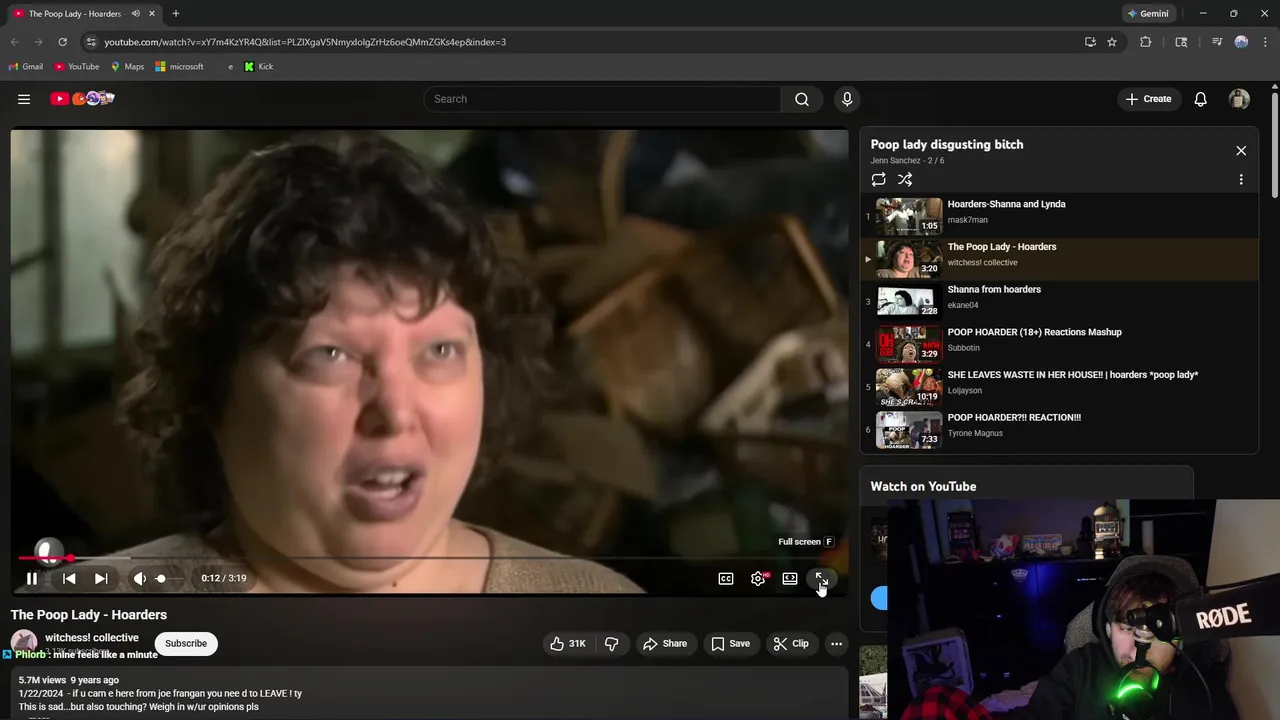
Task: Click the tab audio playing speaker icon
Action: coord(135,14)
